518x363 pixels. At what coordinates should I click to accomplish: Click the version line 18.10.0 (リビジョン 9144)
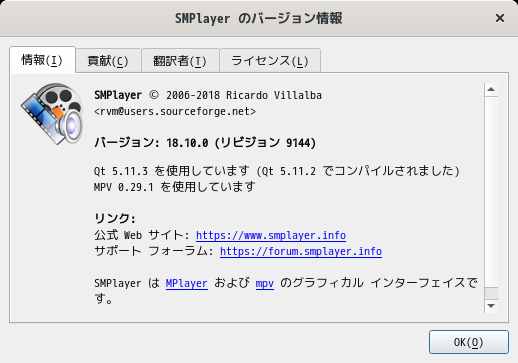205,143
